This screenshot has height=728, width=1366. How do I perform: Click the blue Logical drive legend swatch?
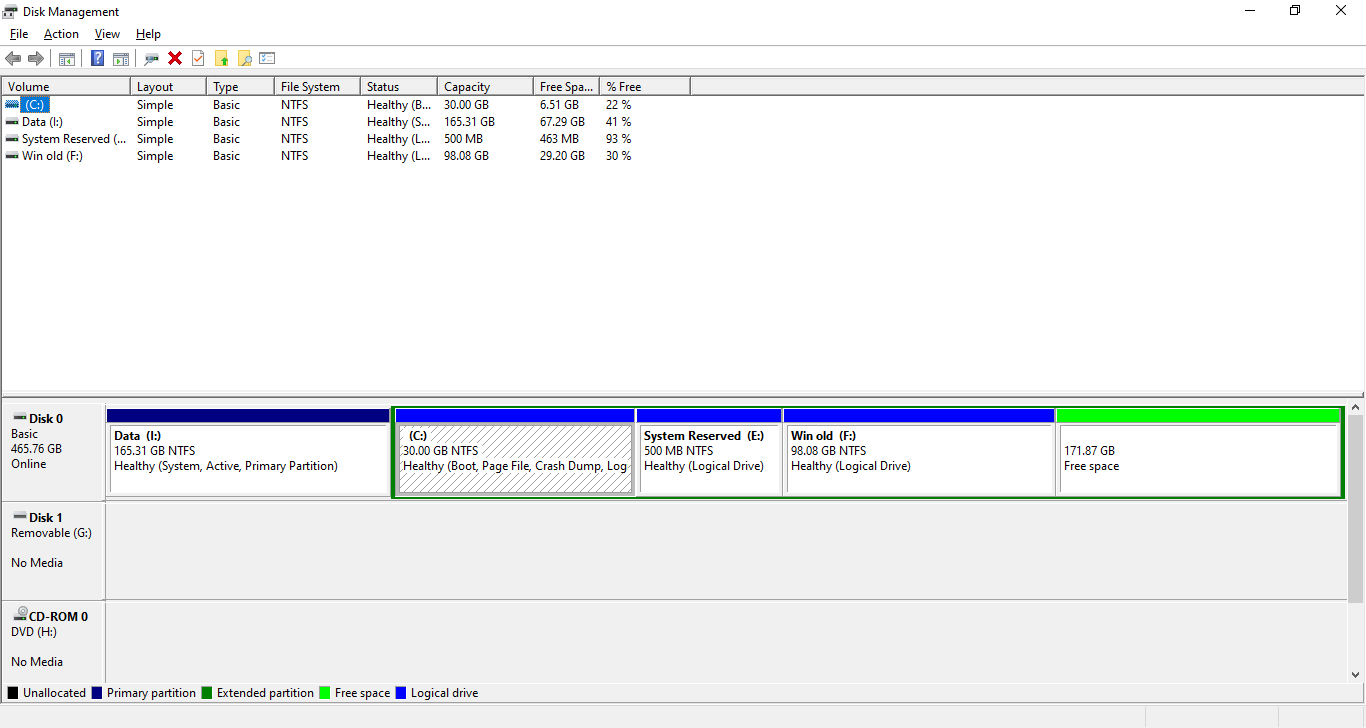(x=401, y=692)
